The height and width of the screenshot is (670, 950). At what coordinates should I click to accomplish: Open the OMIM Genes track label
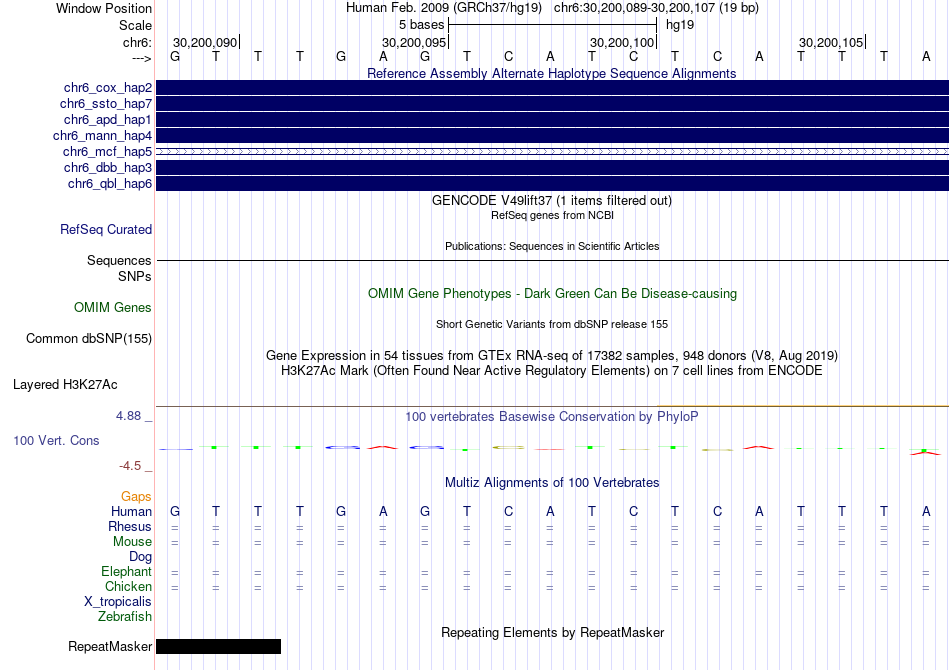[x=113, y=308]
